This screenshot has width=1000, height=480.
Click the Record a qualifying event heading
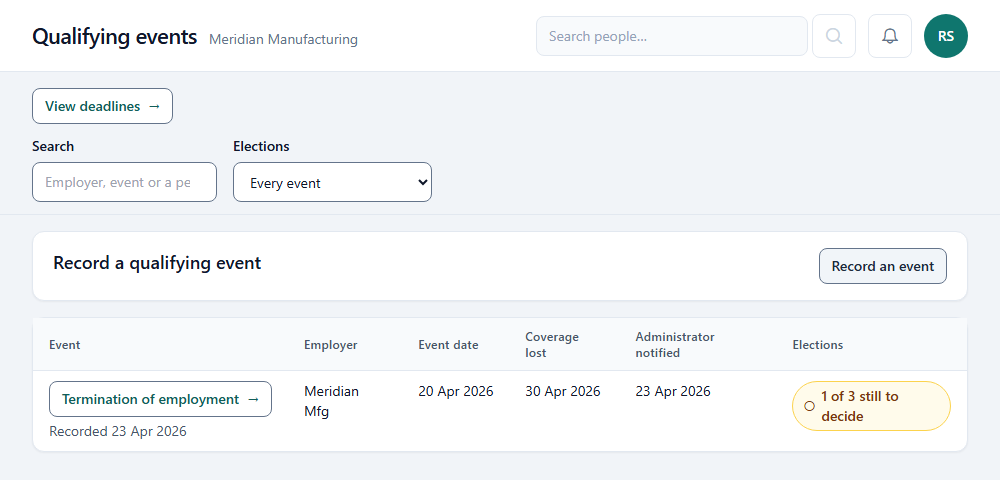158,263
